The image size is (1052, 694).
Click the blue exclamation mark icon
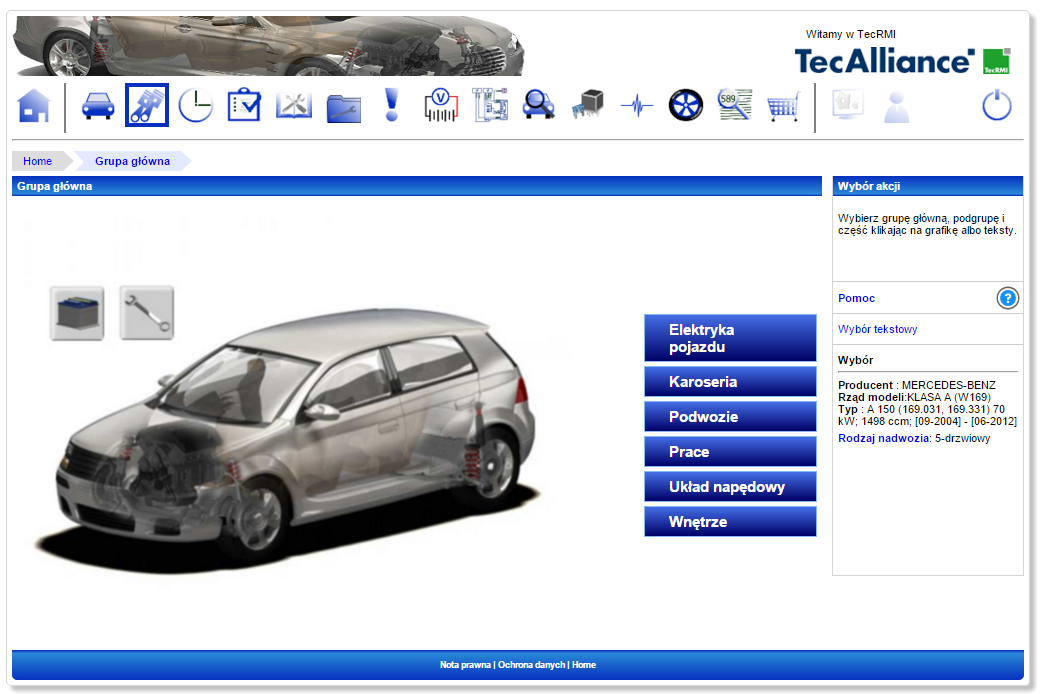pos(392,105)
